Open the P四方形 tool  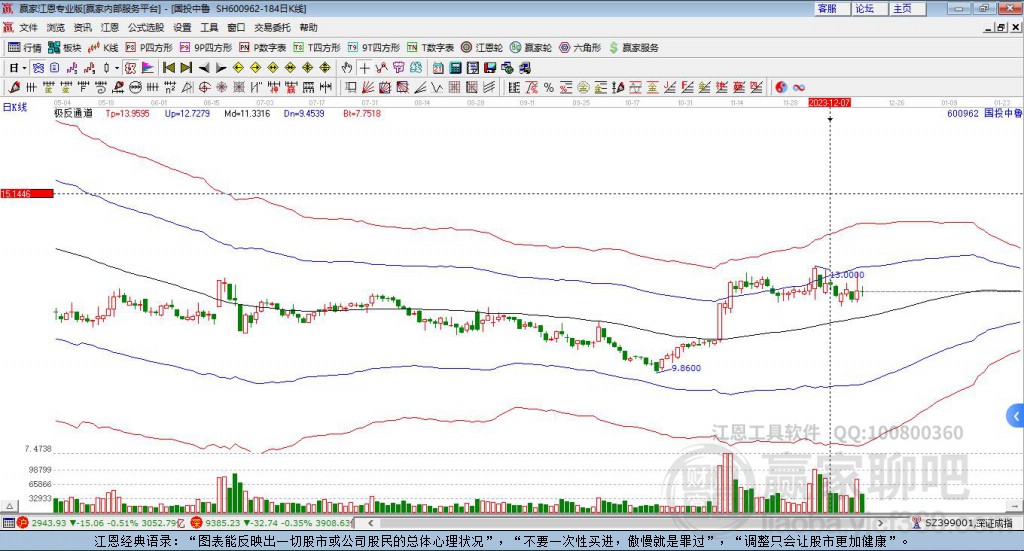(x=149, y=48)
